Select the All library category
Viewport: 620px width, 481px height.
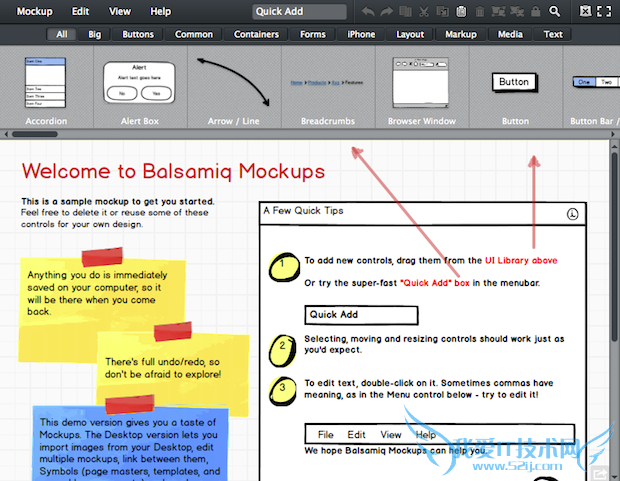click(61, 34)
